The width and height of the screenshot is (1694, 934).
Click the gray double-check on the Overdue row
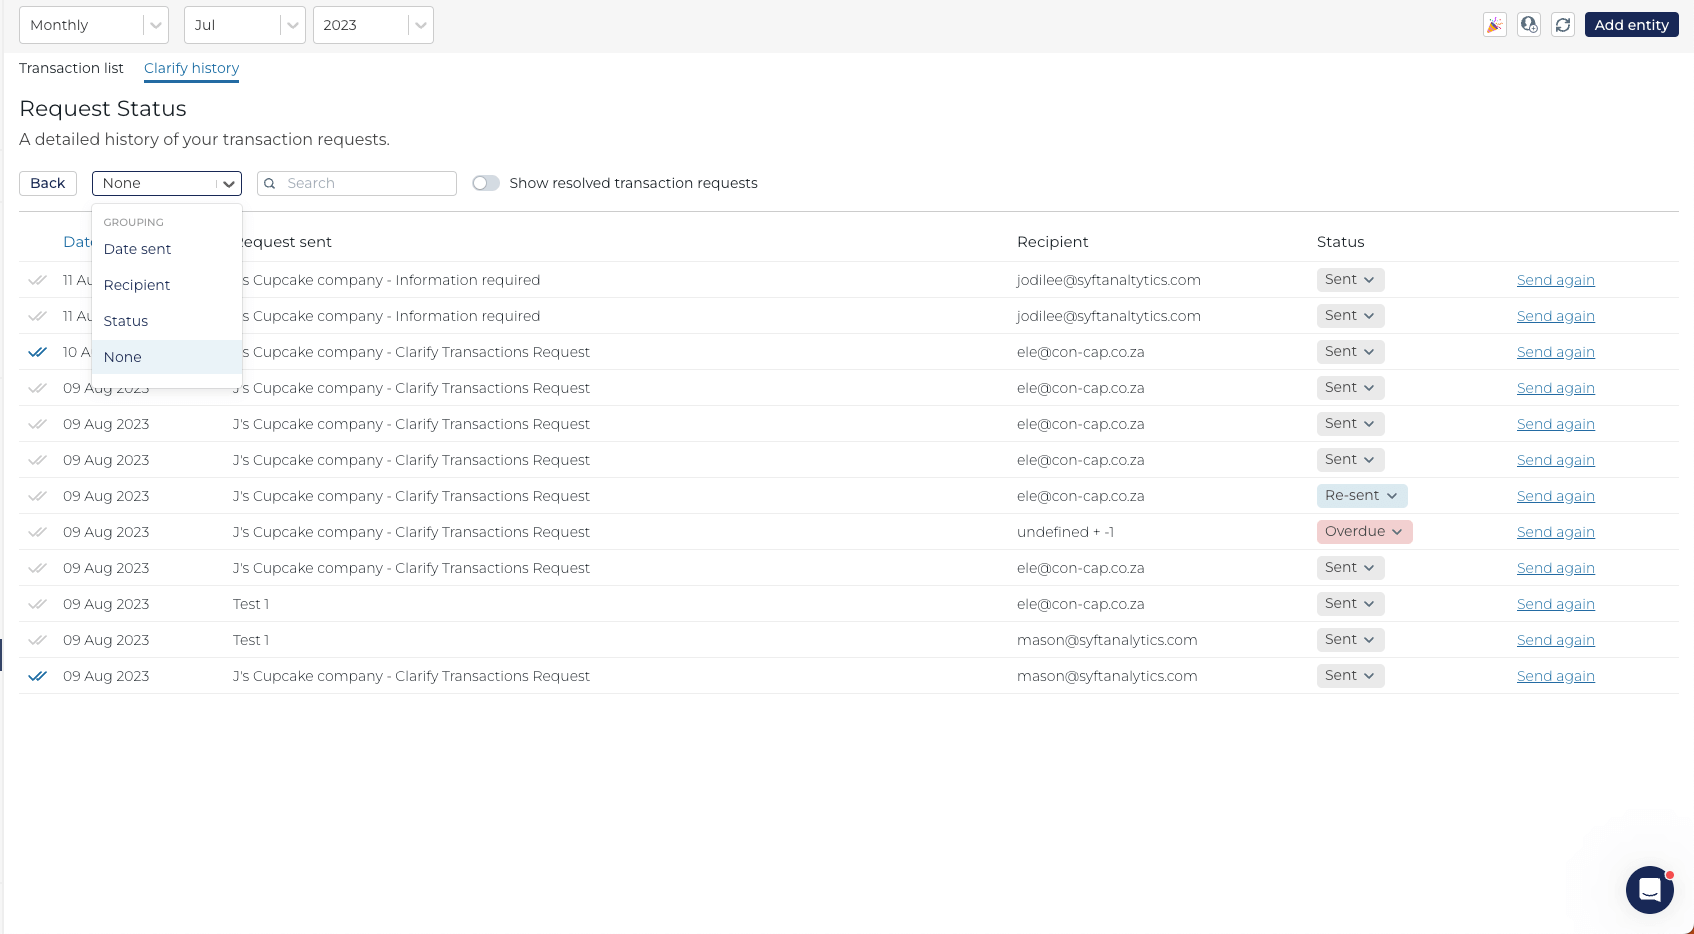click(x=37, y=531)
